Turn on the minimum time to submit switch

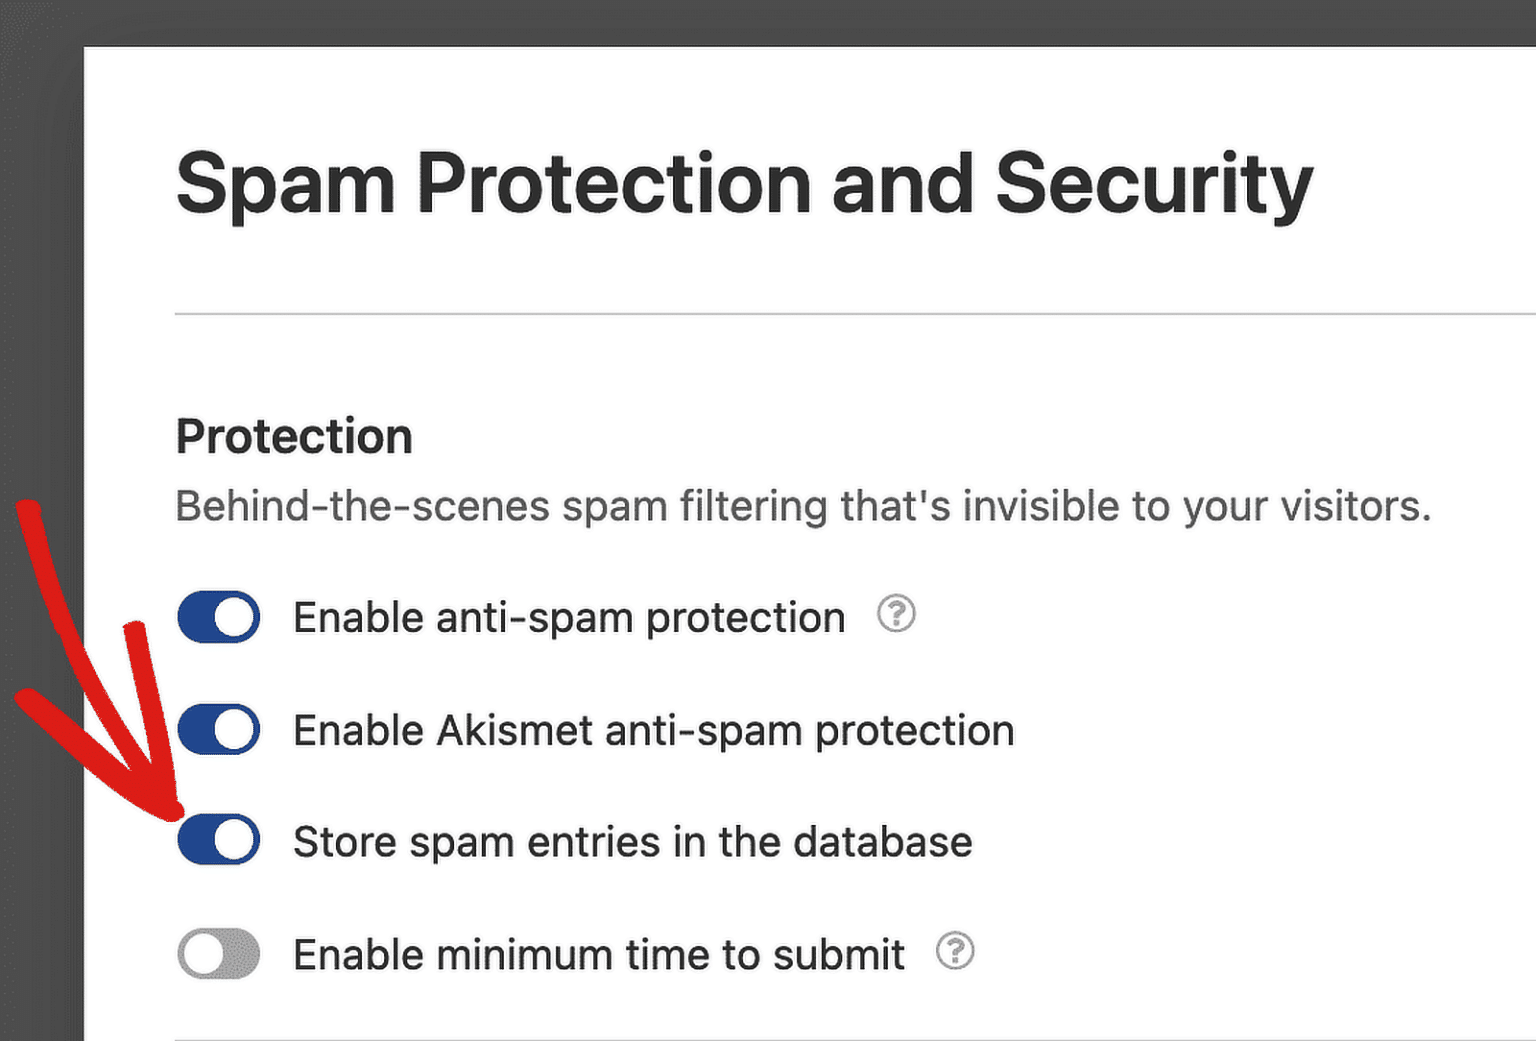(218, 953)
